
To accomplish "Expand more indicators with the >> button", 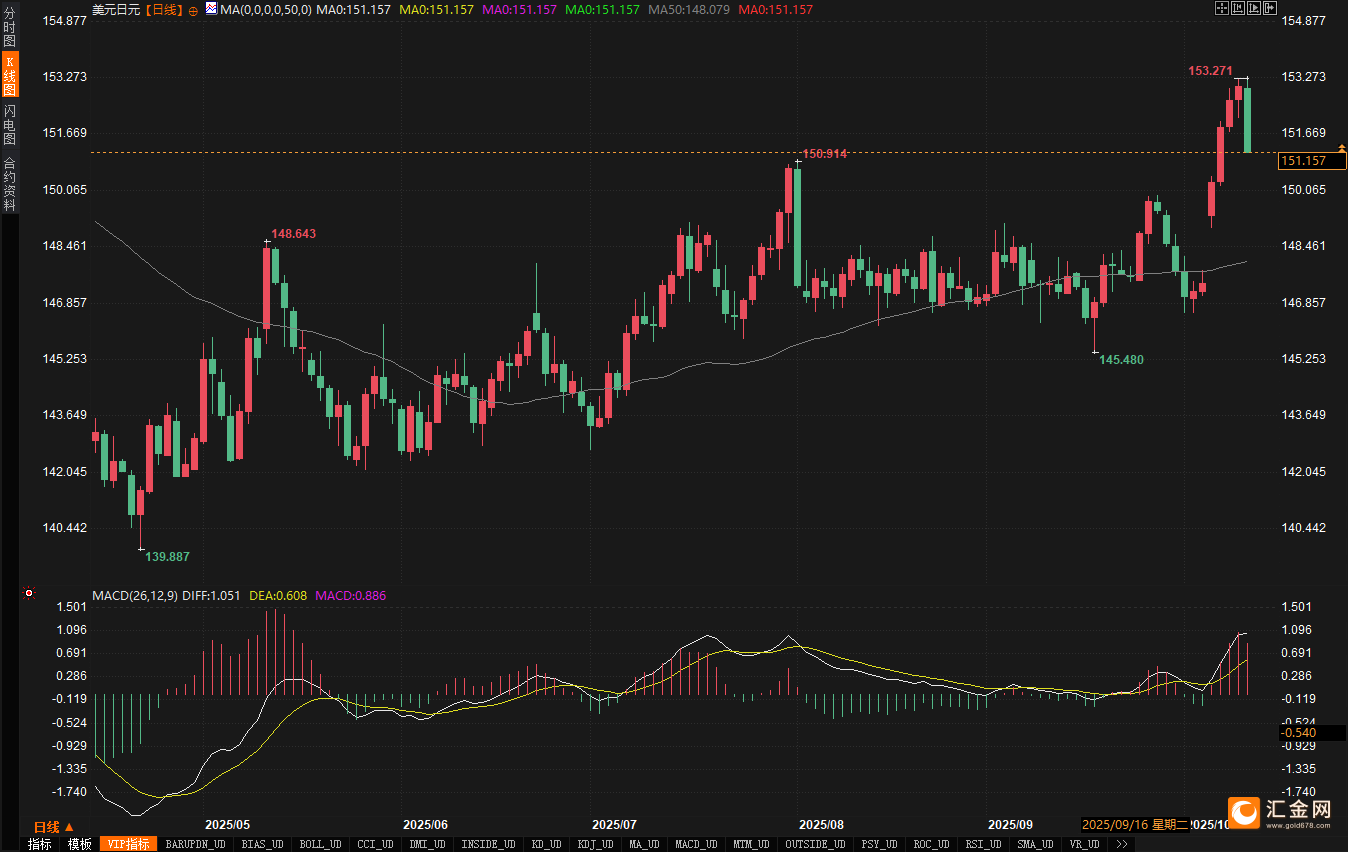I will pos(1122,844).
